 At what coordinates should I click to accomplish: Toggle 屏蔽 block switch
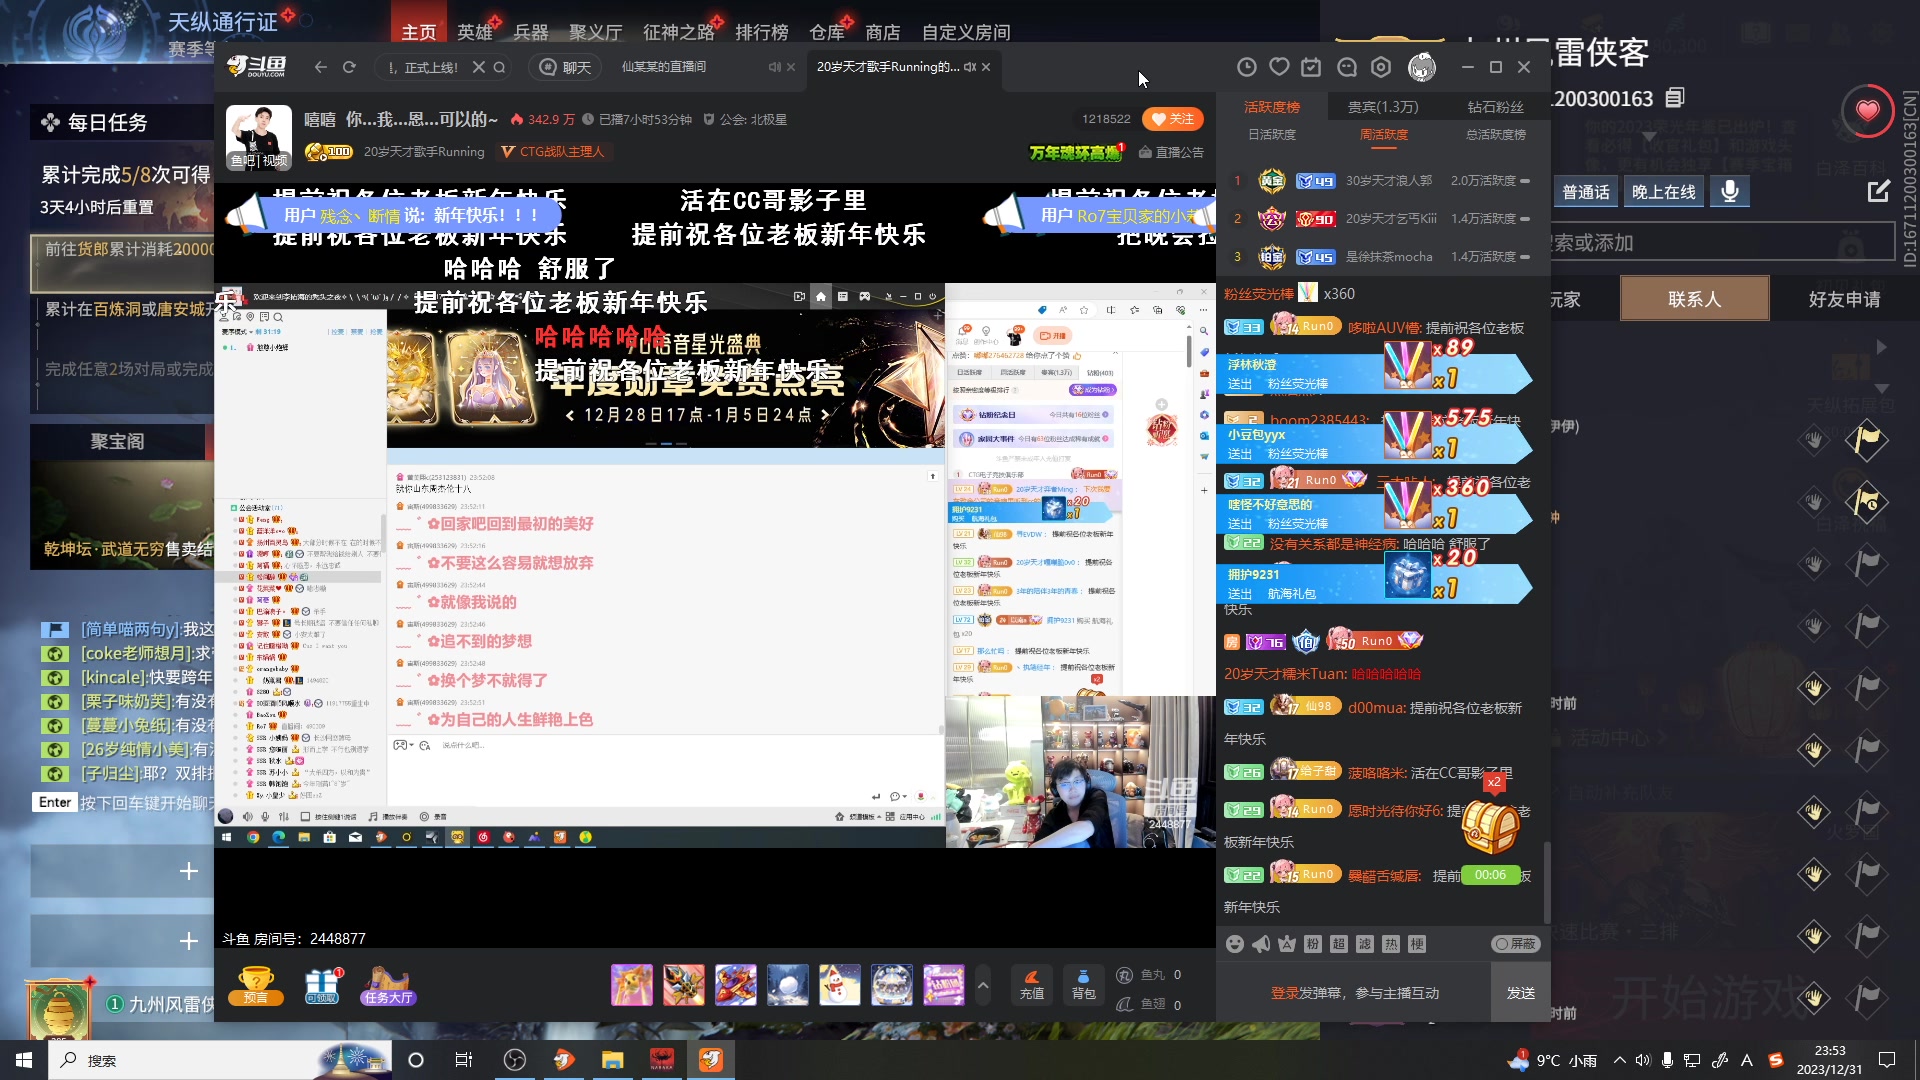point(1516,944)
